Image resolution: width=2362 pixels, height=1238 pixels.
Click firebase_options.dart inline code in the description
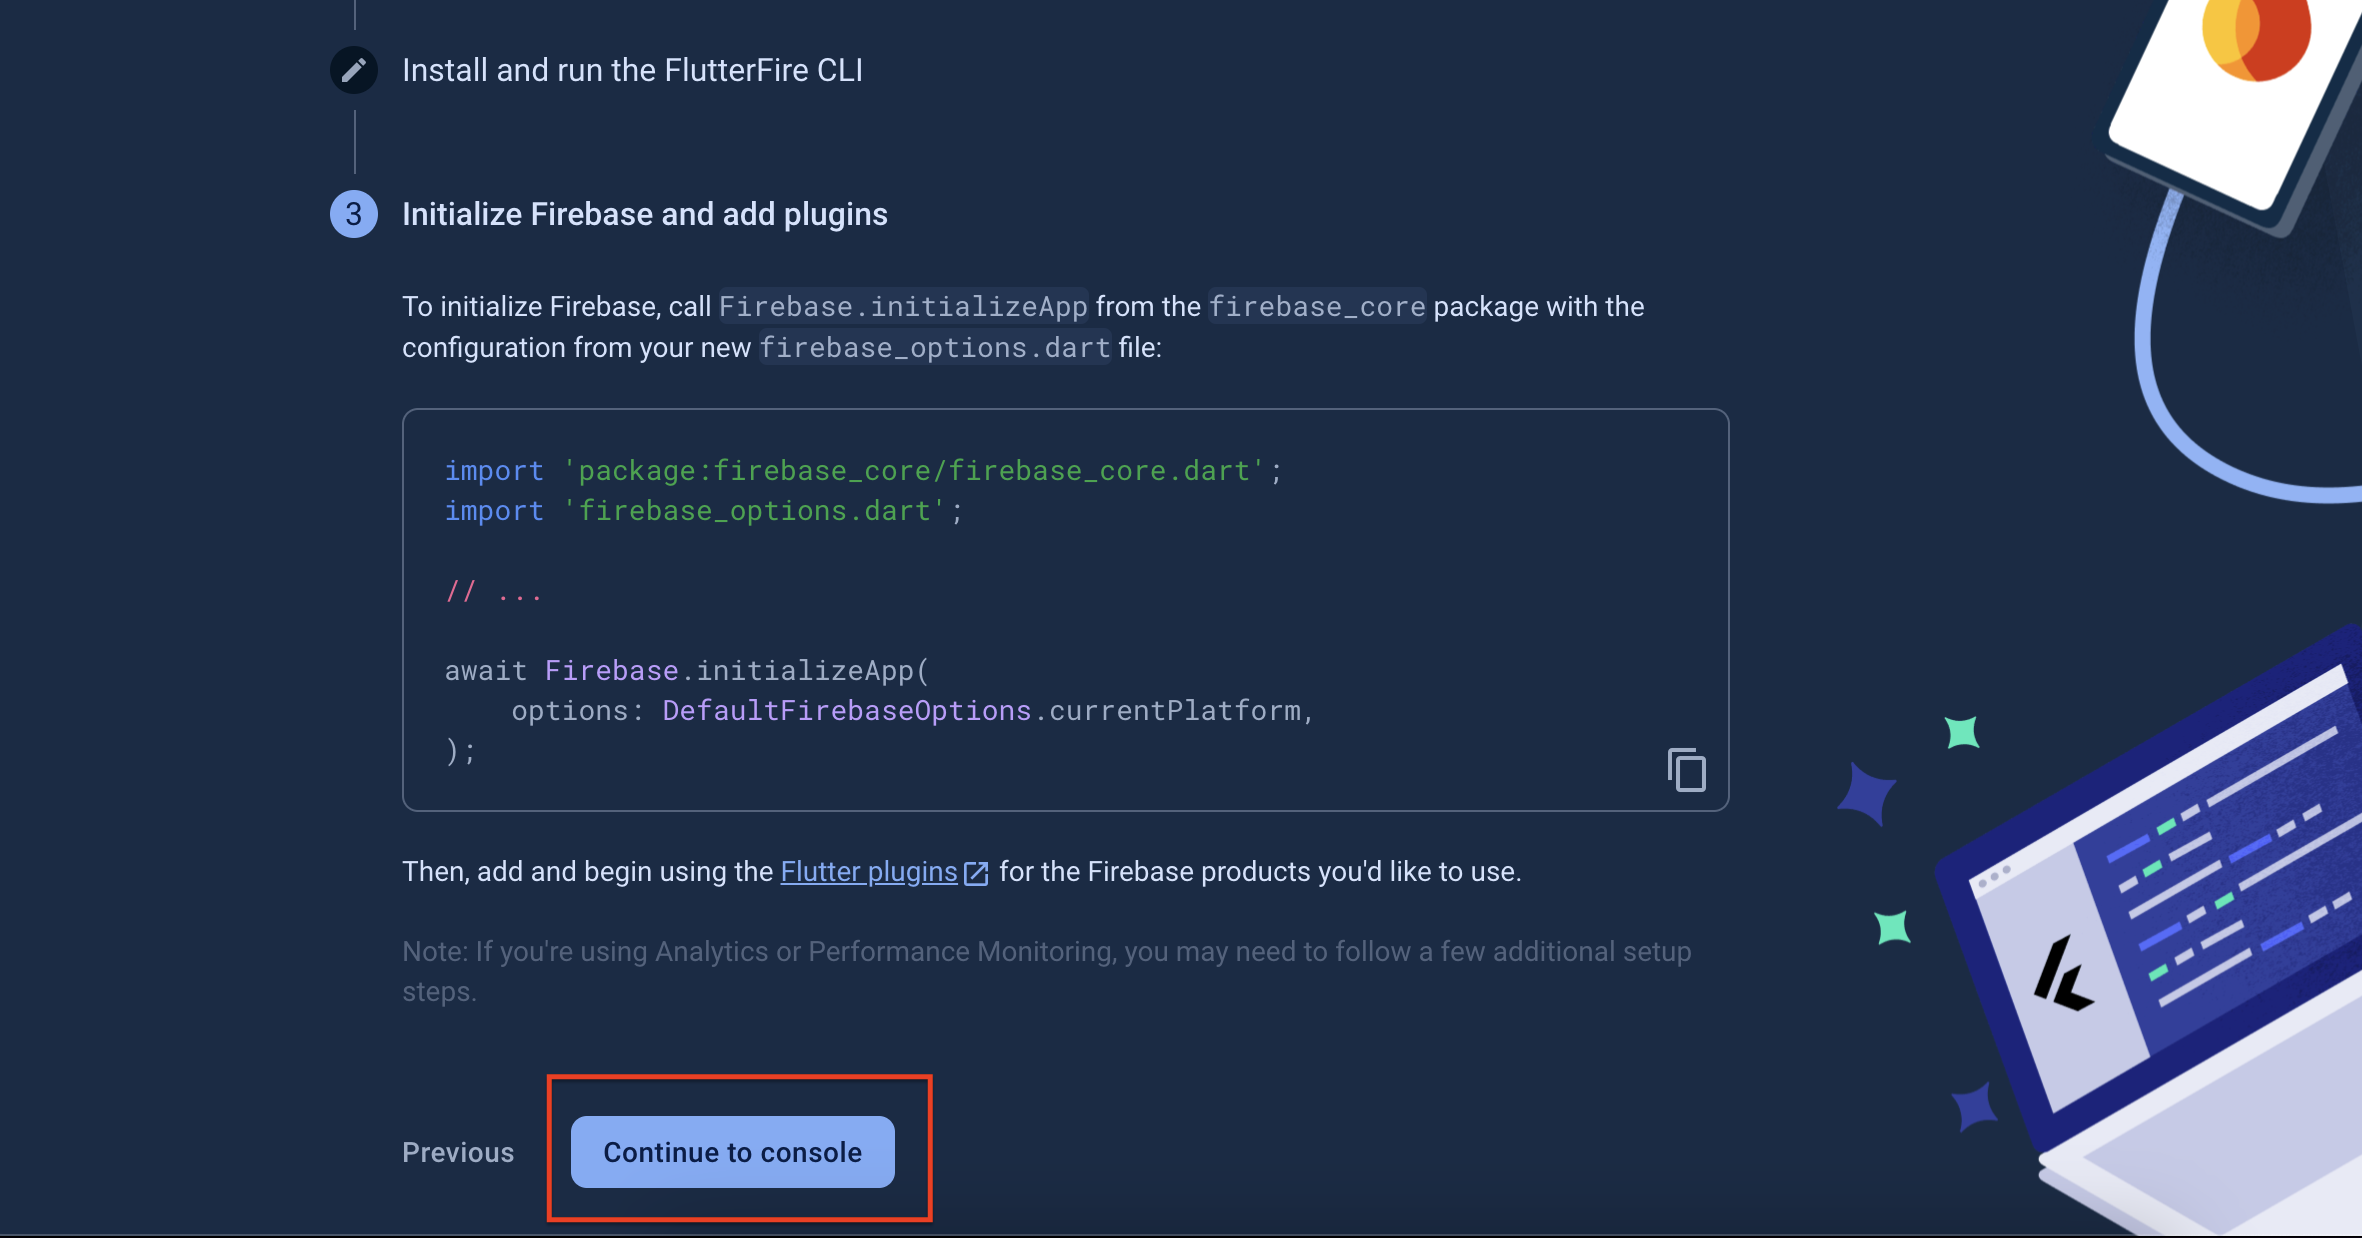[x=934, y=348]
